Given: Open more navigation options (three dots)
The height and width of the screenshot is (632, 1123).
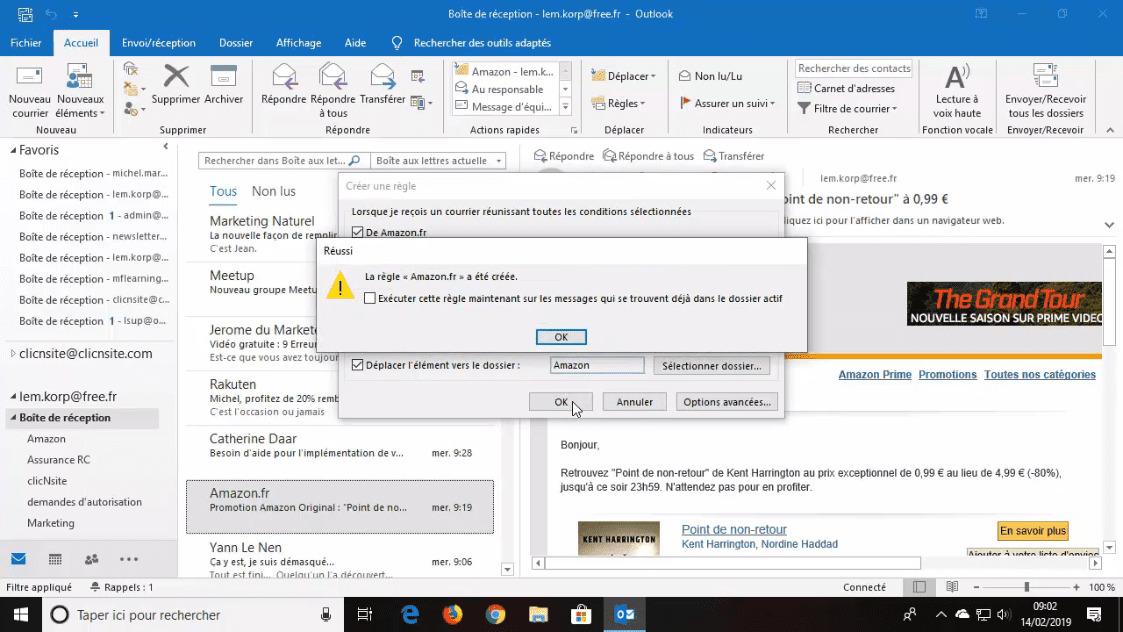Looking at the screenshot, I should click(x=129, y=559).
